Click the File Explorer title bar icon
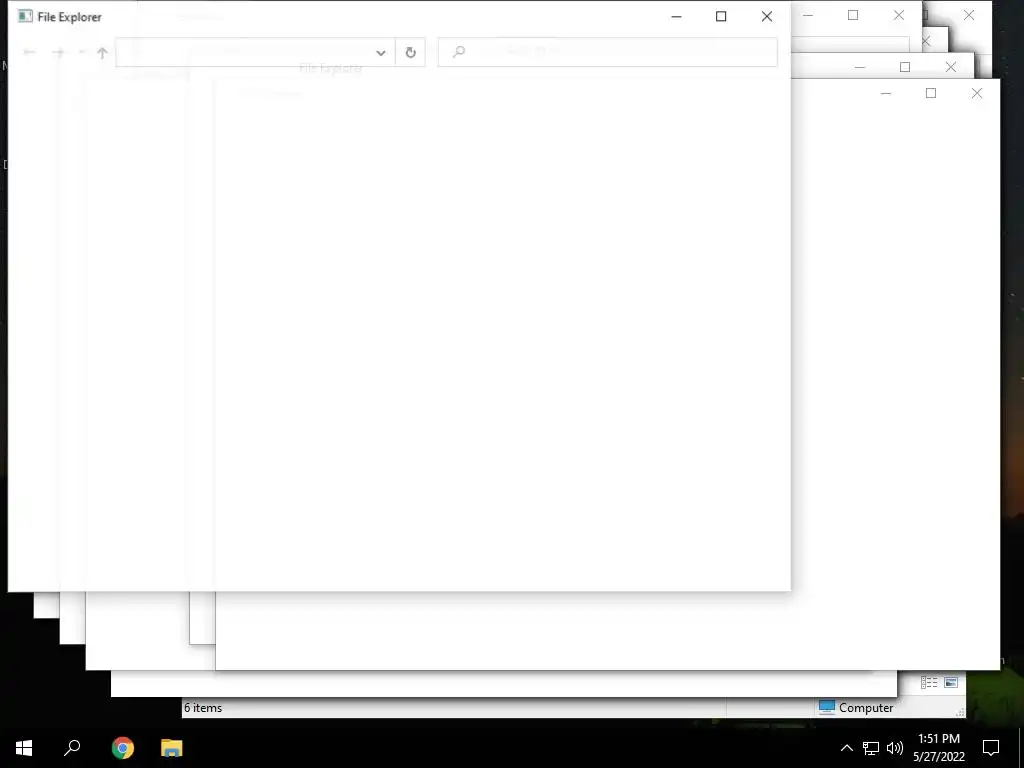 tap(25, 16)
